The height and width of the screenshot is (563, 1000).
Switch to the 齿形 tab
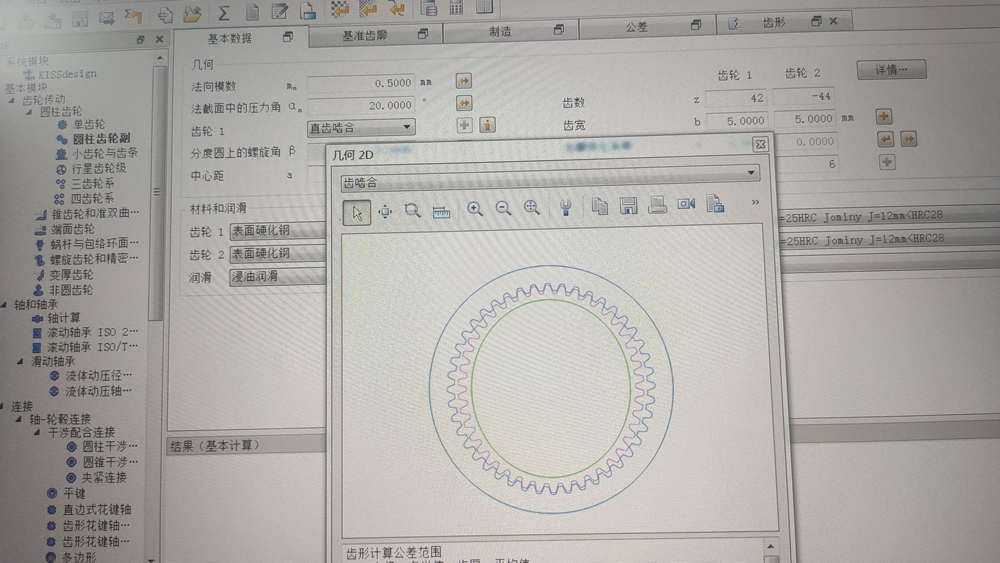coord(773,23)
